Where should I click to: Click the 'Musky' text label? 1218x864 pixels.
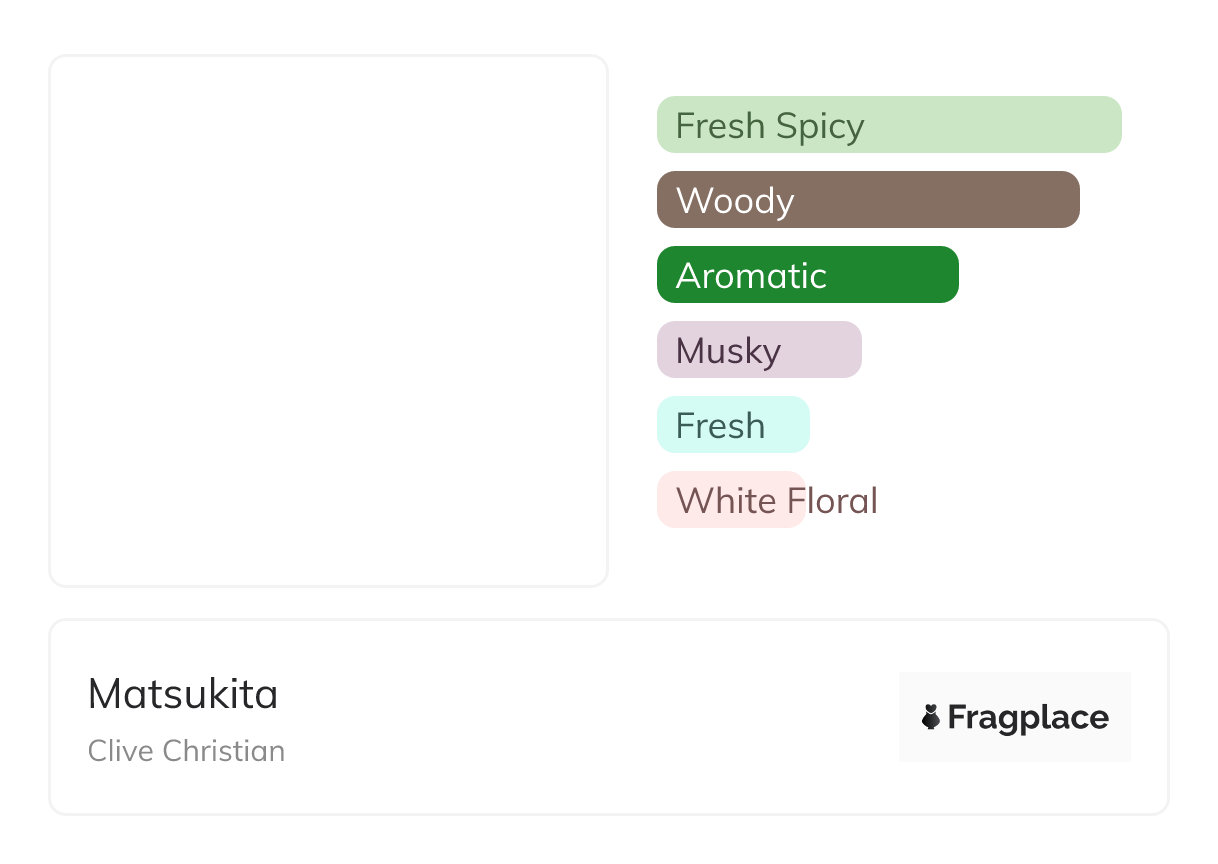point(728,351)
